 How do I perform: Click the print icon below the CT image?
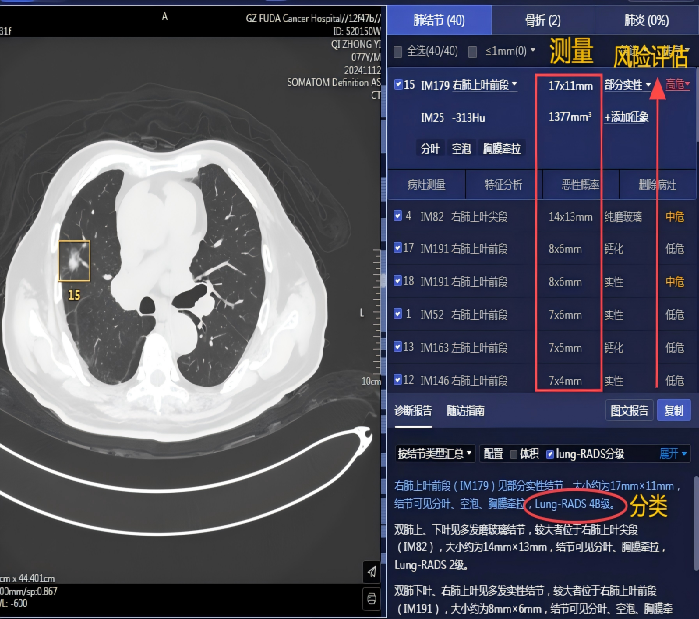(x=370, y=598)
